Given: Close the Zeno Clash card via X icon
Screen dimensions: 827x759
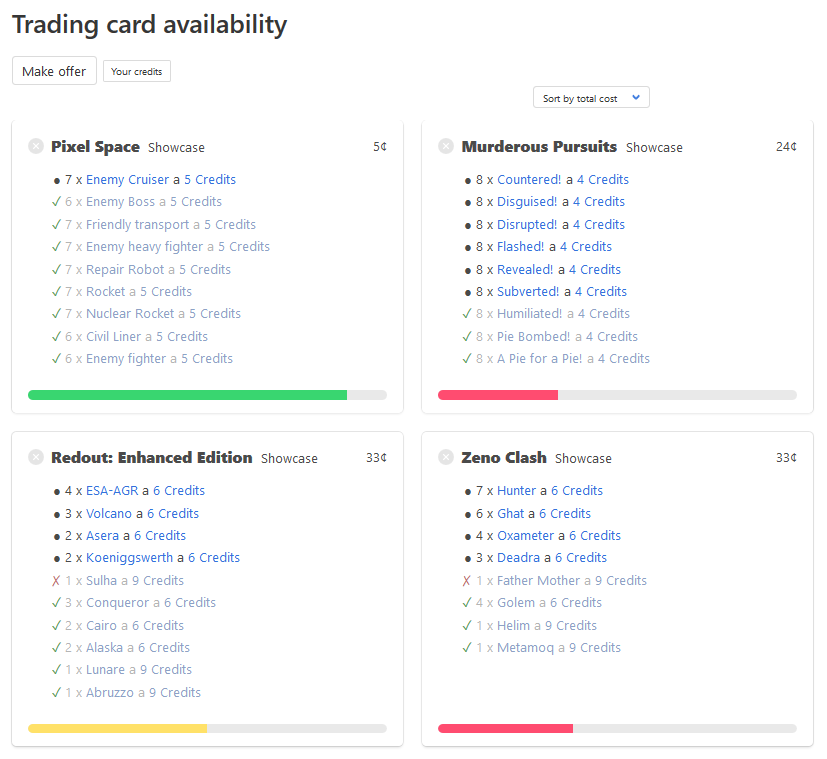Looking at the screenshot, I should pos(446,458).
